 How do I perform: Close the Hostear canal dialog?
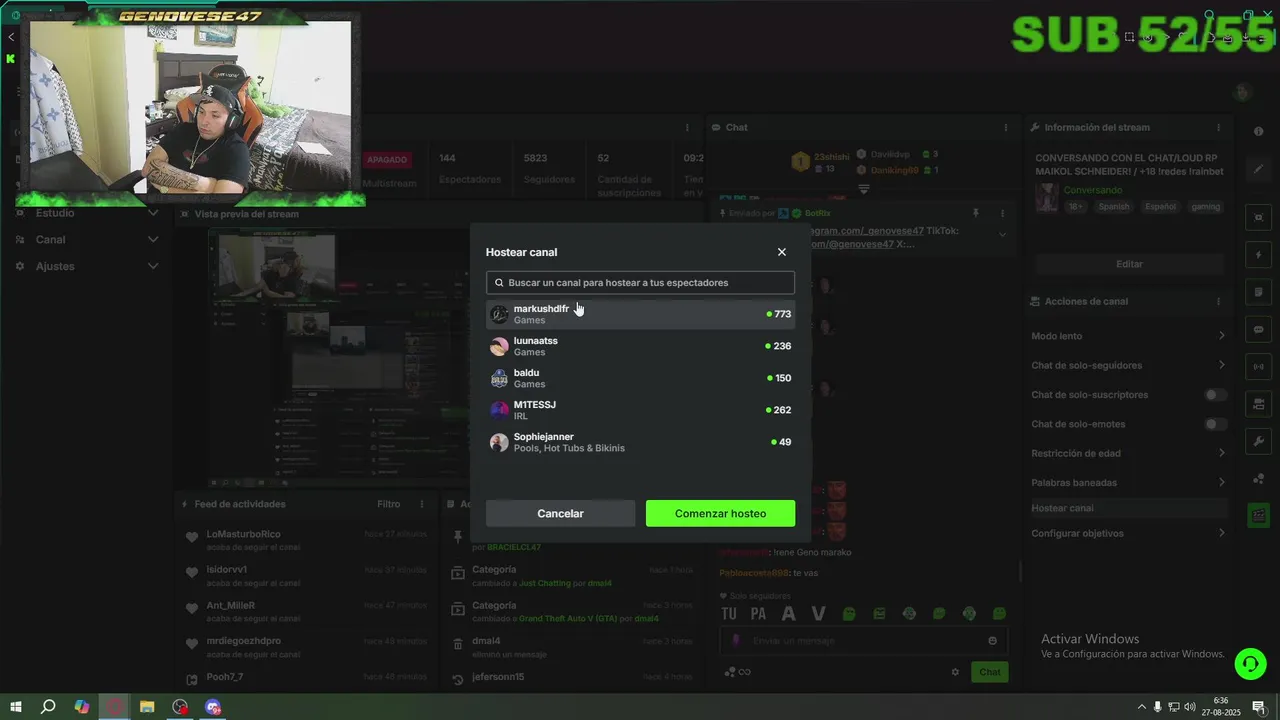coord(782,252)
